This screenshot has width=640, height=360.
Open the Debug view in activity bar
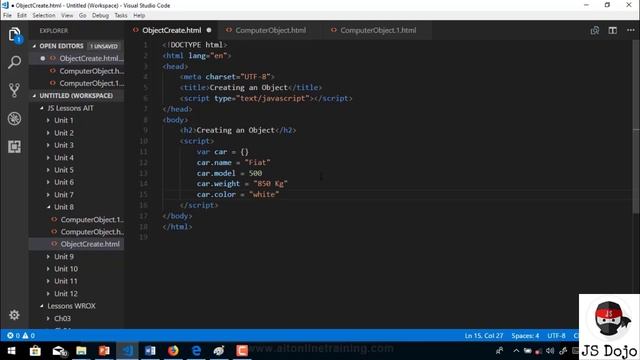[x=14, y=118]
